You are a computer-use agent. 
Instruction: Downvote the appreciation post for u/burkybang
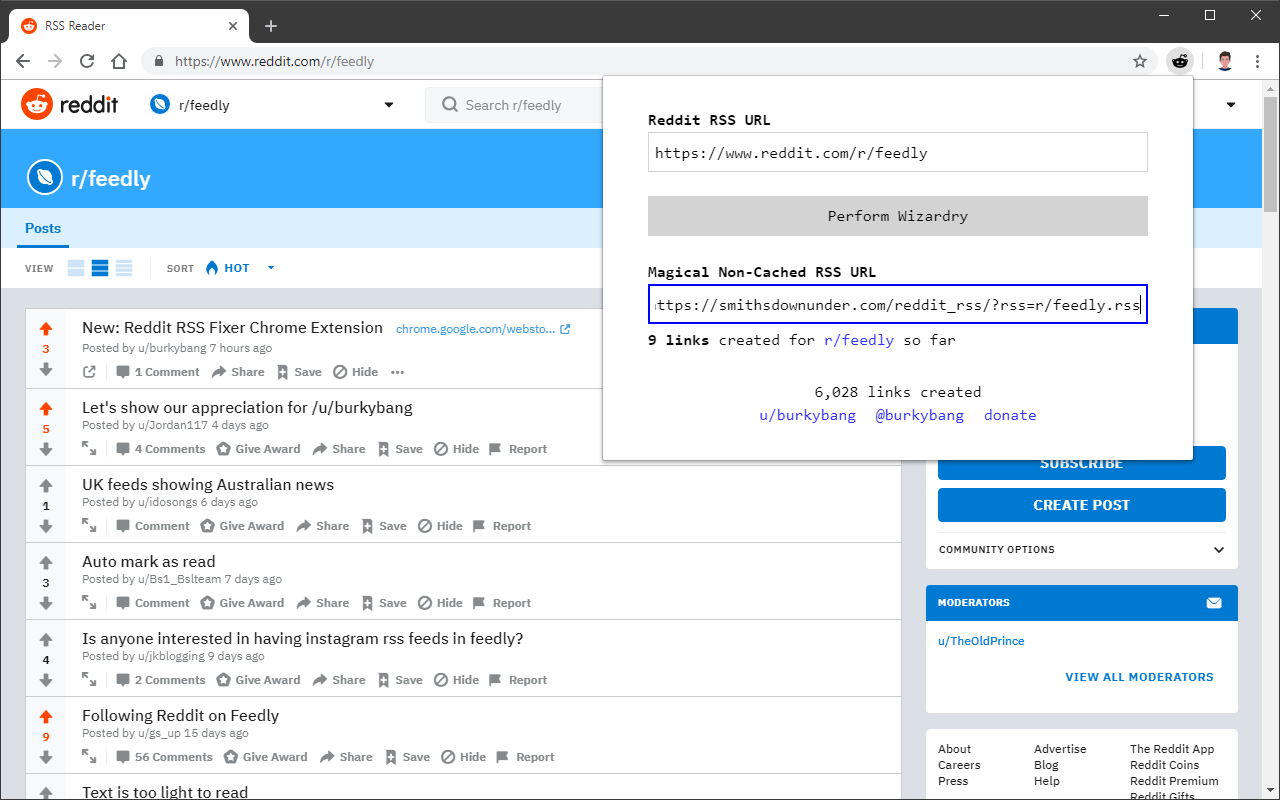pyautogui.click(x=46, y=448)
